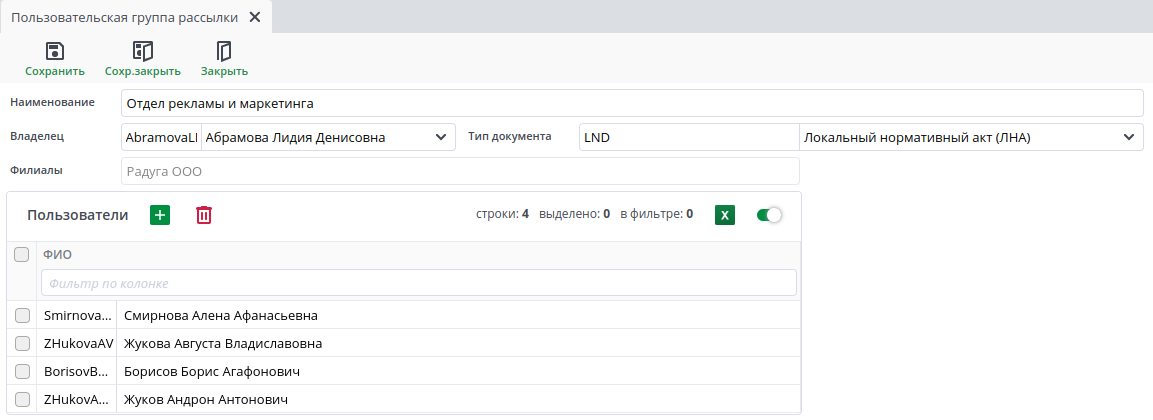Switch to the Пользовательская группа рассылки tab

tap(124, 18)
